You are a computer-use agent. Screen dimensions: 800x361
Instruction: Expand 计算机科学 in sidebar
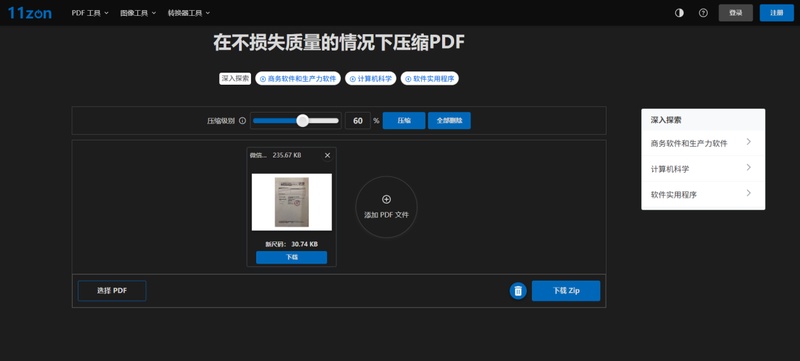pyautogui.click(x=703, y=168)
